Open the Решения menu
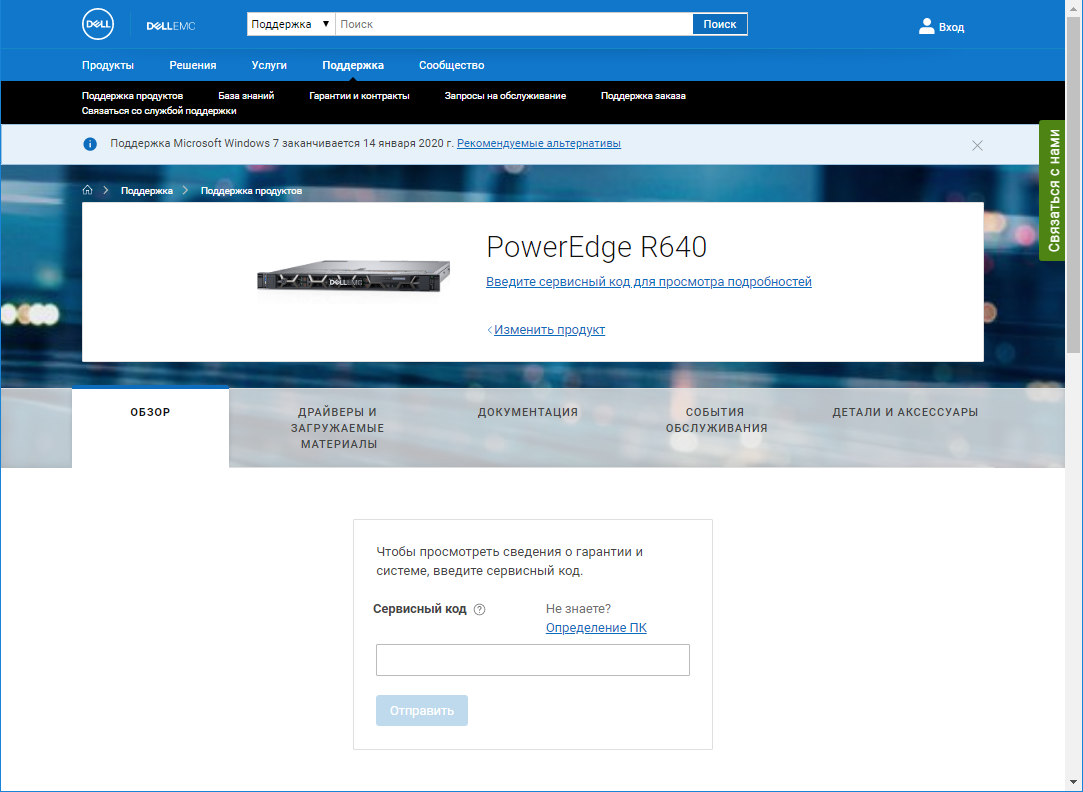This screenshot has height=792, width=1083. click(x=193, y=65)
